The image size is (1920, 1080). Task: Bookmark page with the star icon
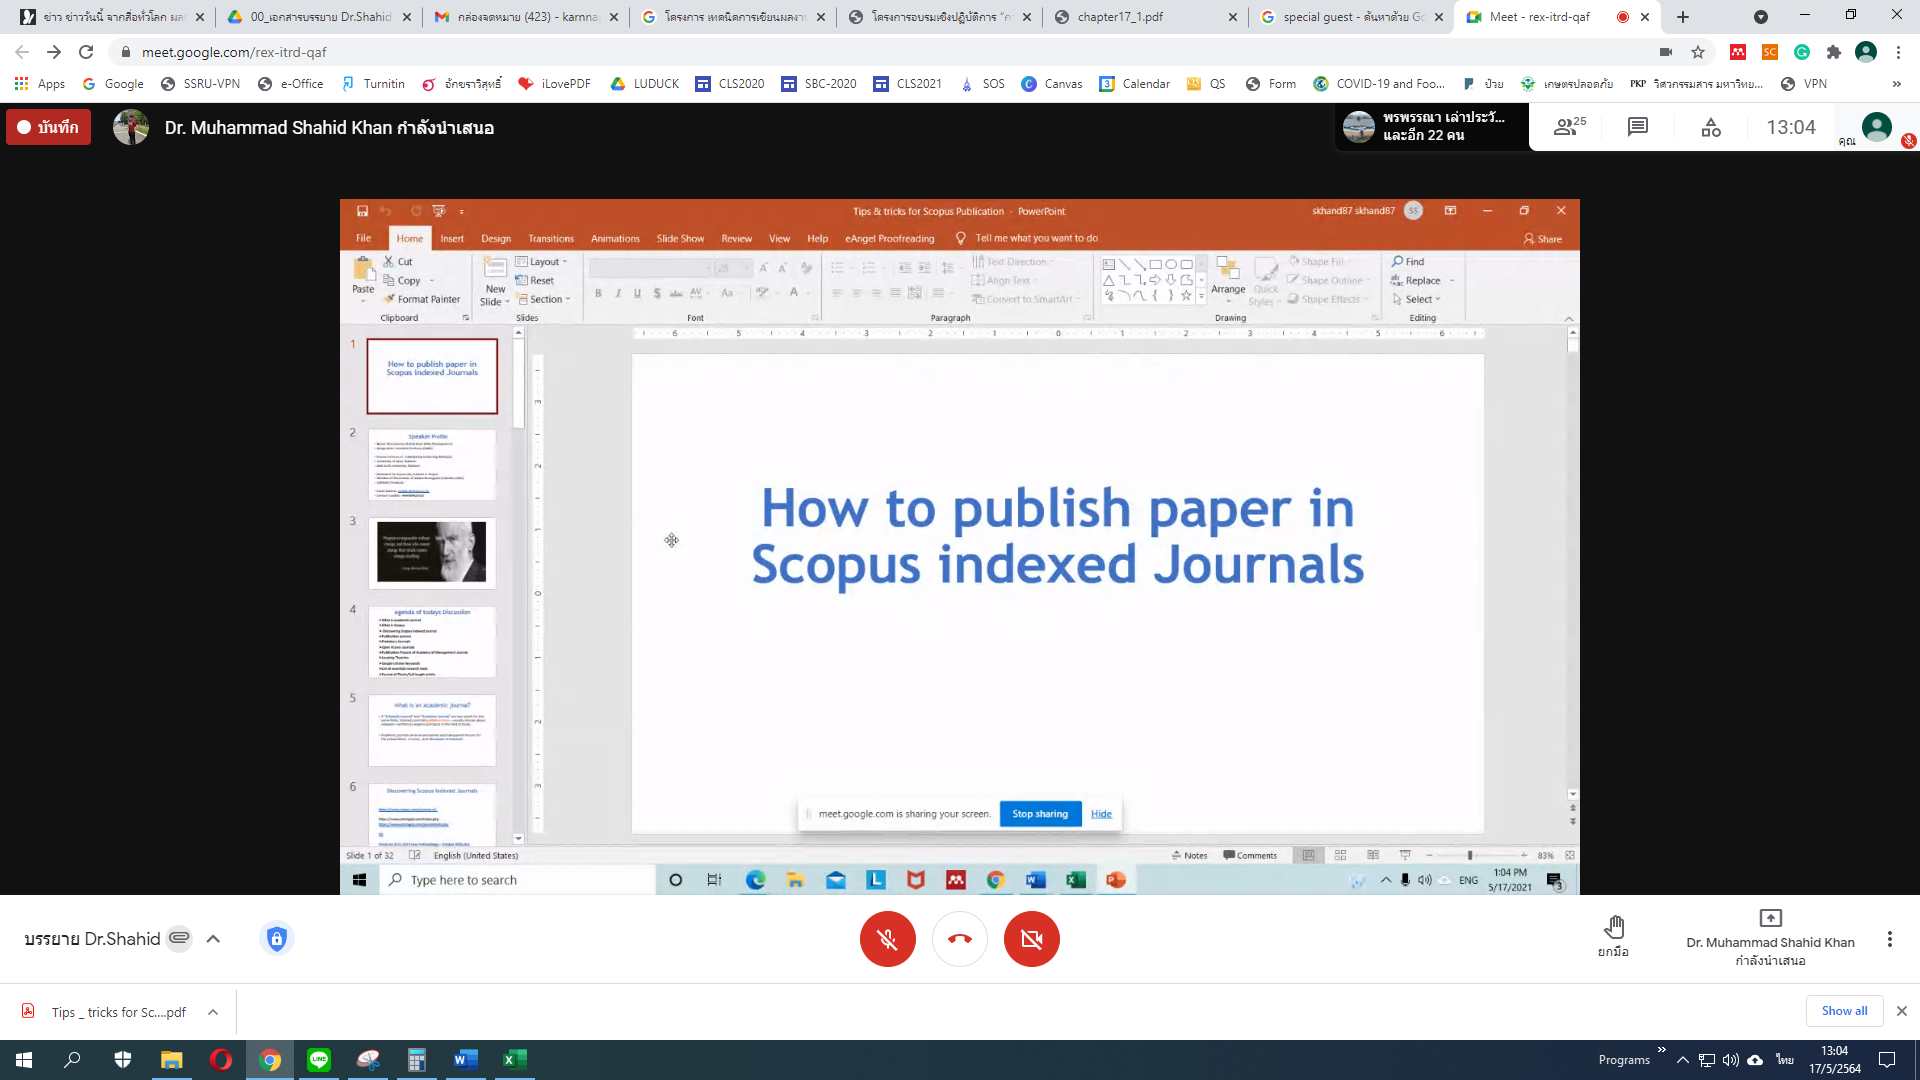click(1698, 52)
